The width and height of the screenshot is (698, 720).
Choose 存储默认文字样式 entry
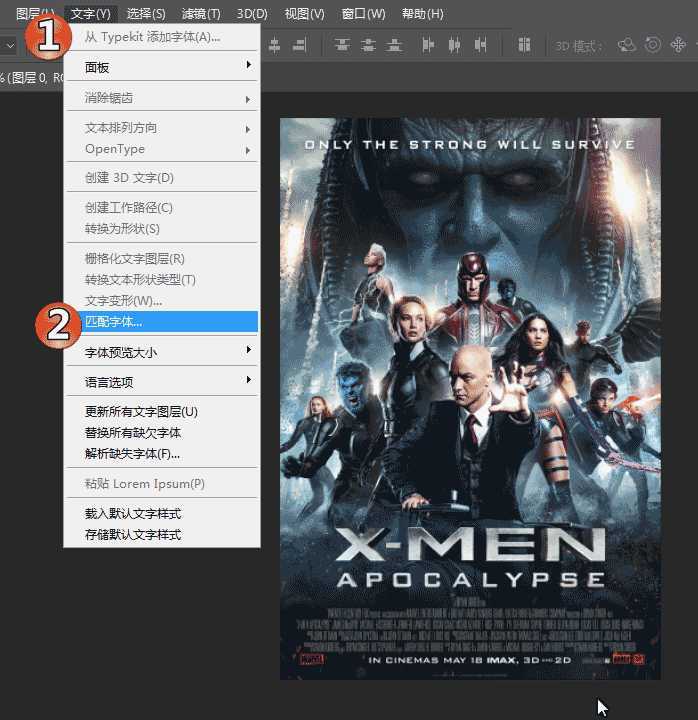coord(161,535)
